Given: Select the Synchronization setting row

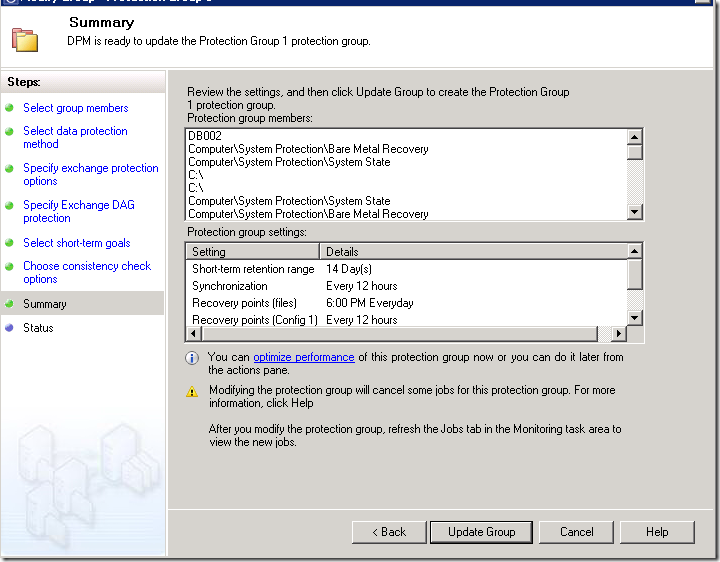Looking at the screenshot, I should [x=406, y=286].
